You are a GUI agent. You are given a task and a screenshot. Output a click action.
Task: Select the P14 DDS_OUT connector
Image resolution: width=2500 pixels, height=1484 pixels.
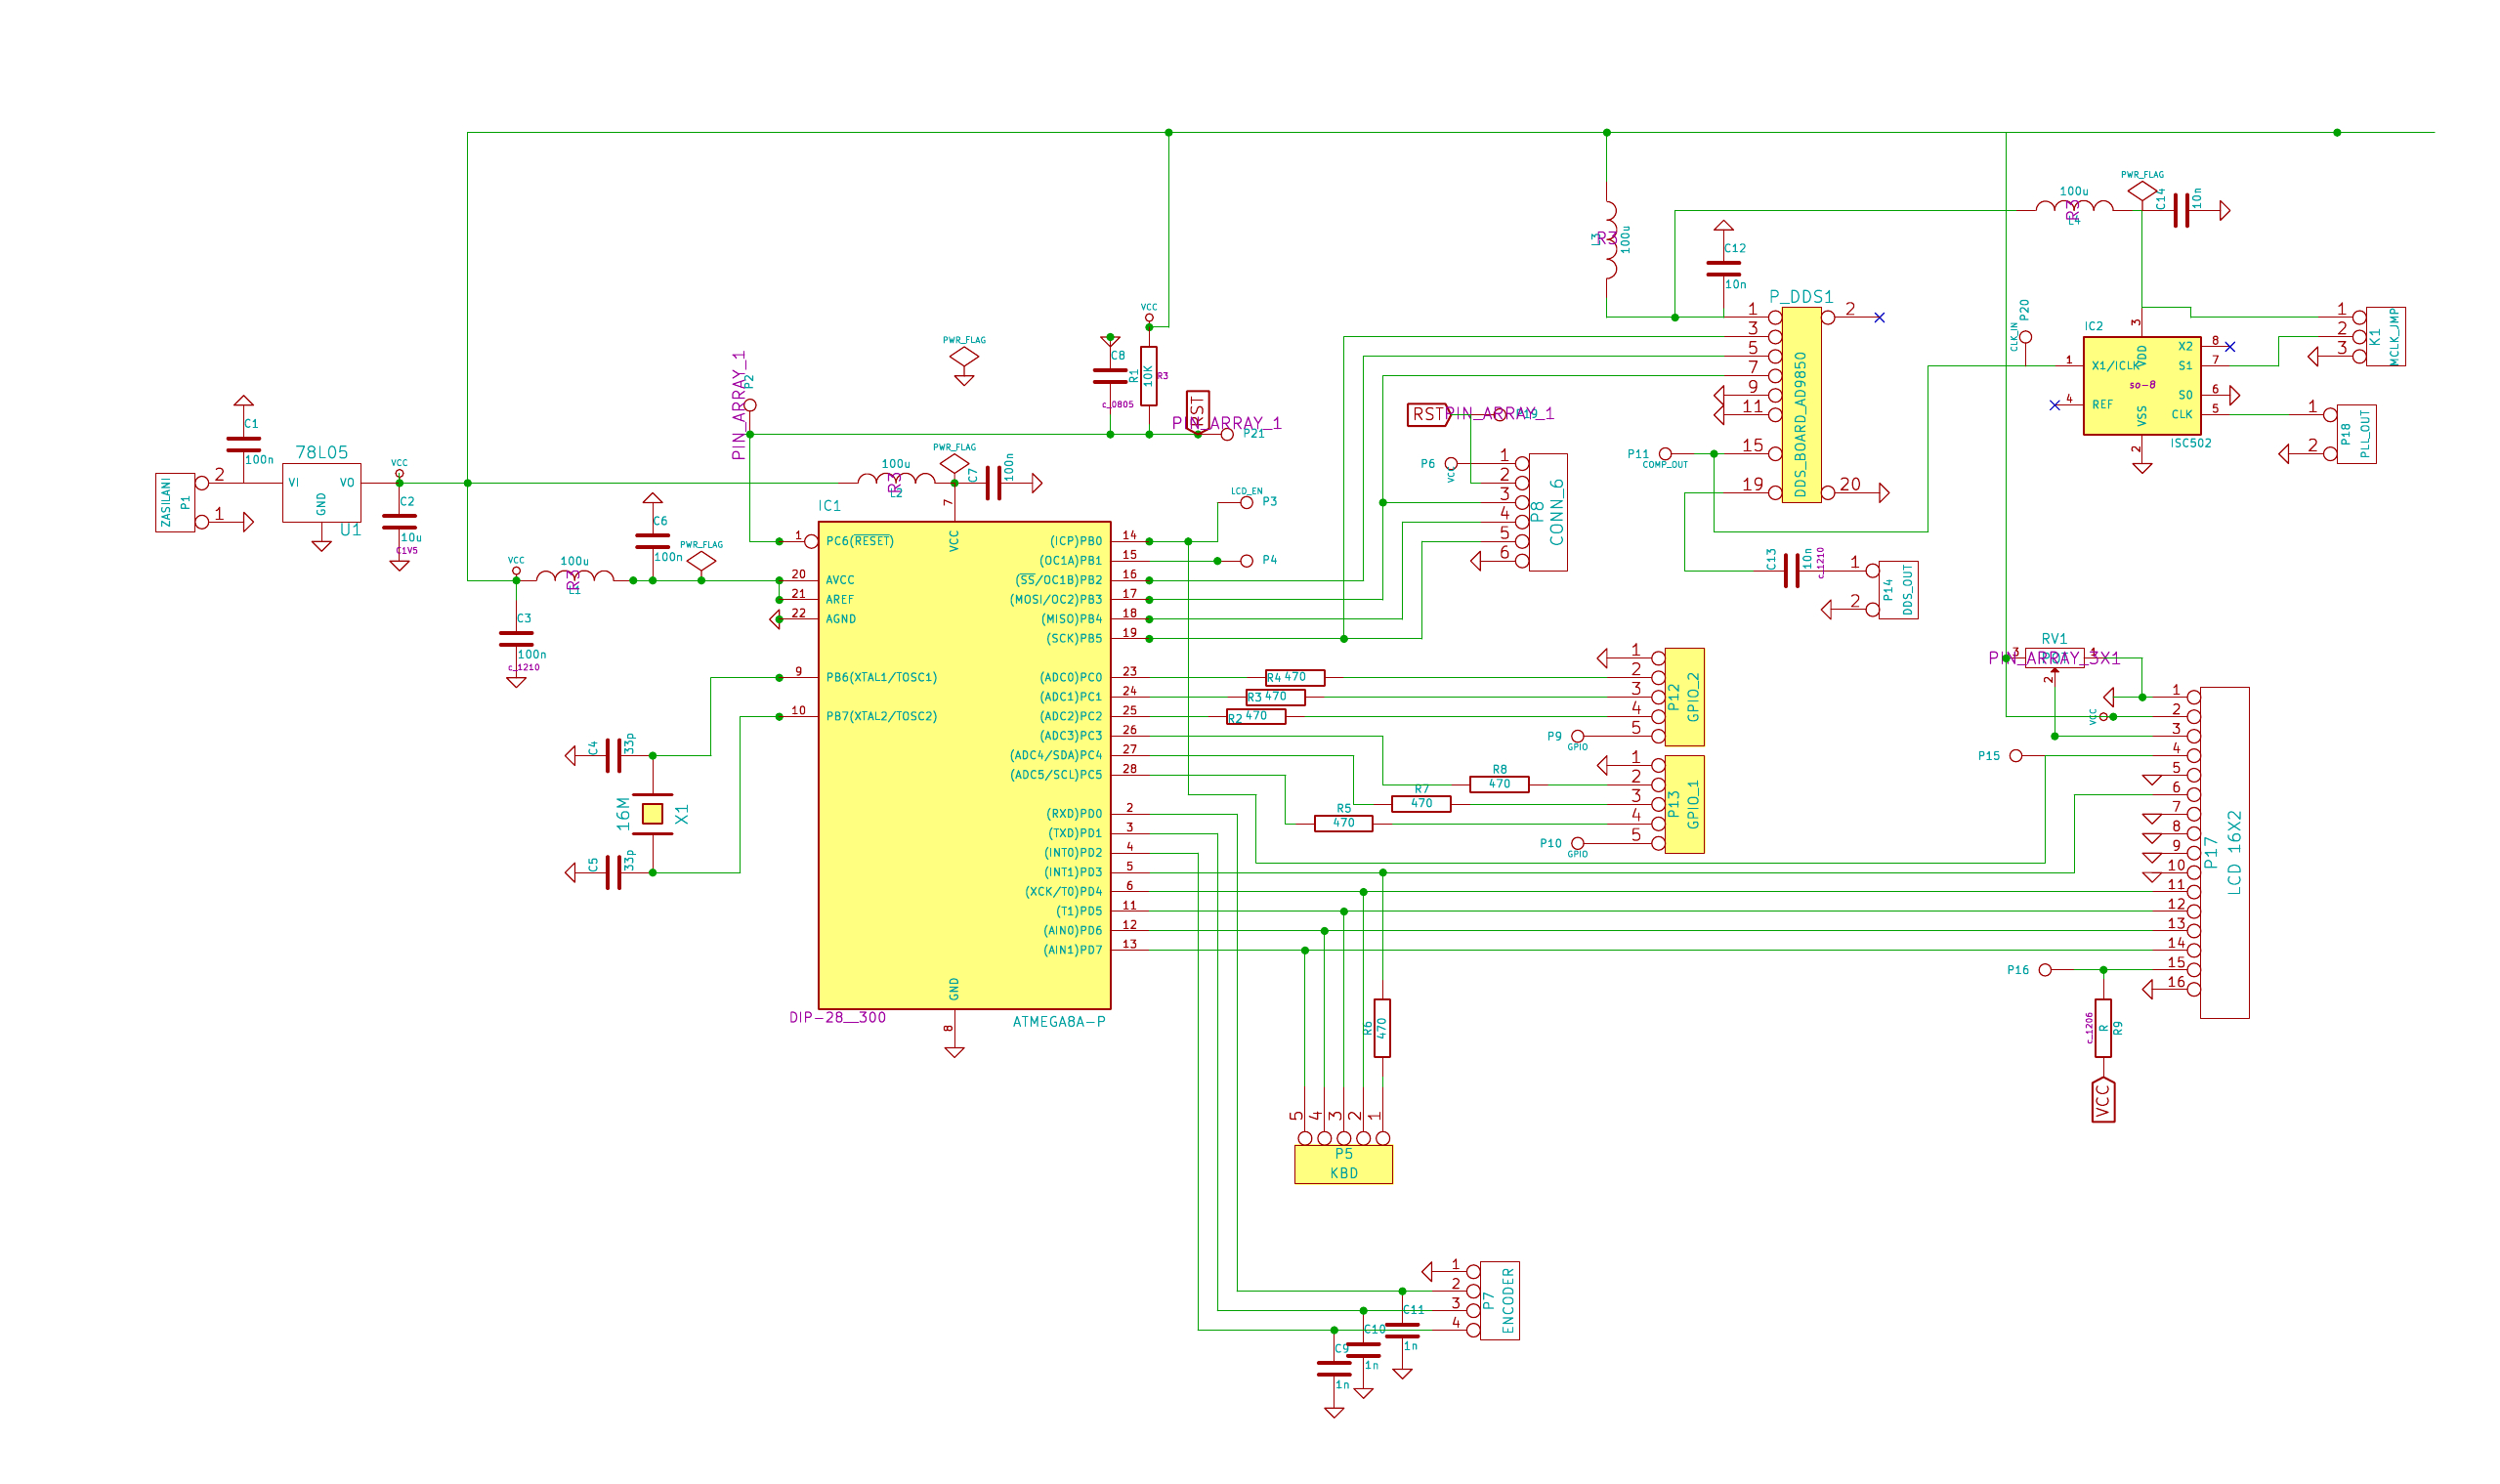click(1897, 590)
